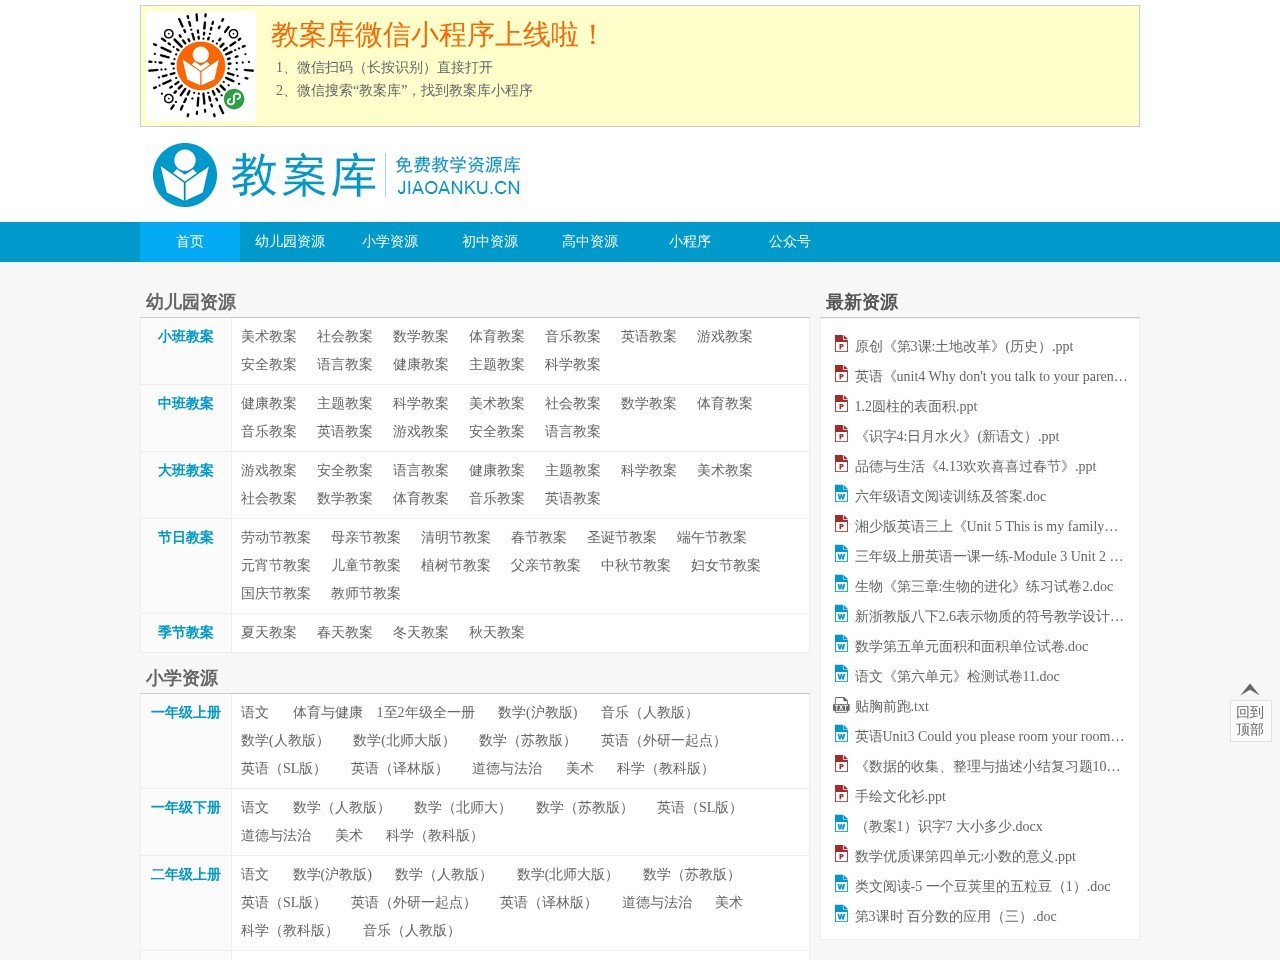The width and height of the screenshot is (1280, 960).
Task: Open the 初中资源 navigation item
Action: 490,242
